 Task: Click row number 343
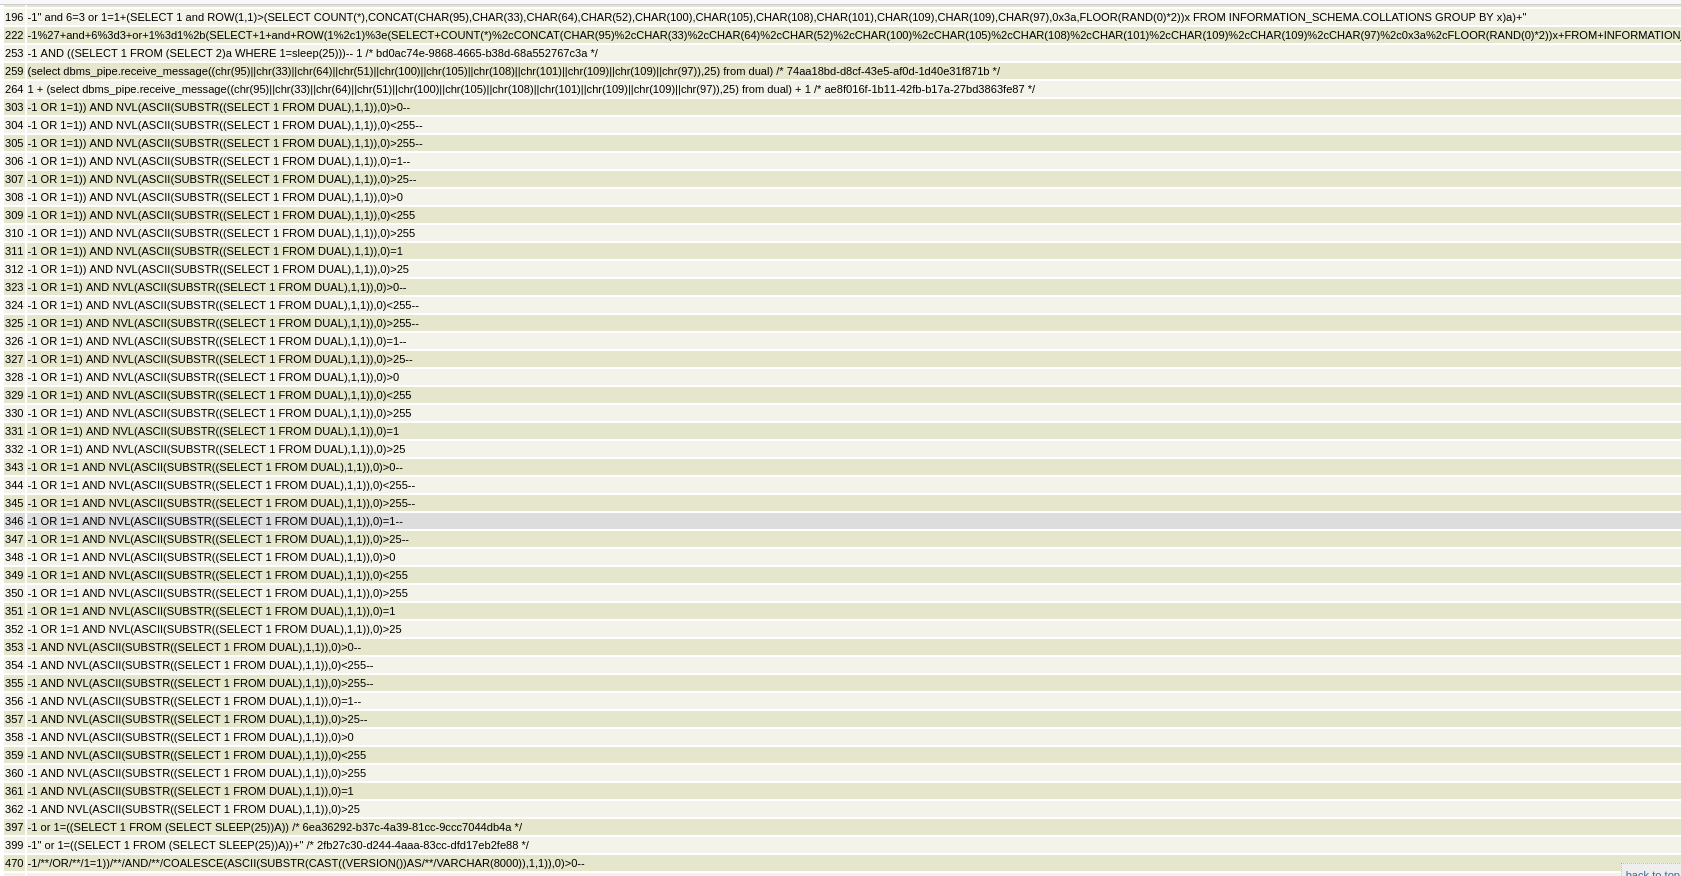point(14,467)
